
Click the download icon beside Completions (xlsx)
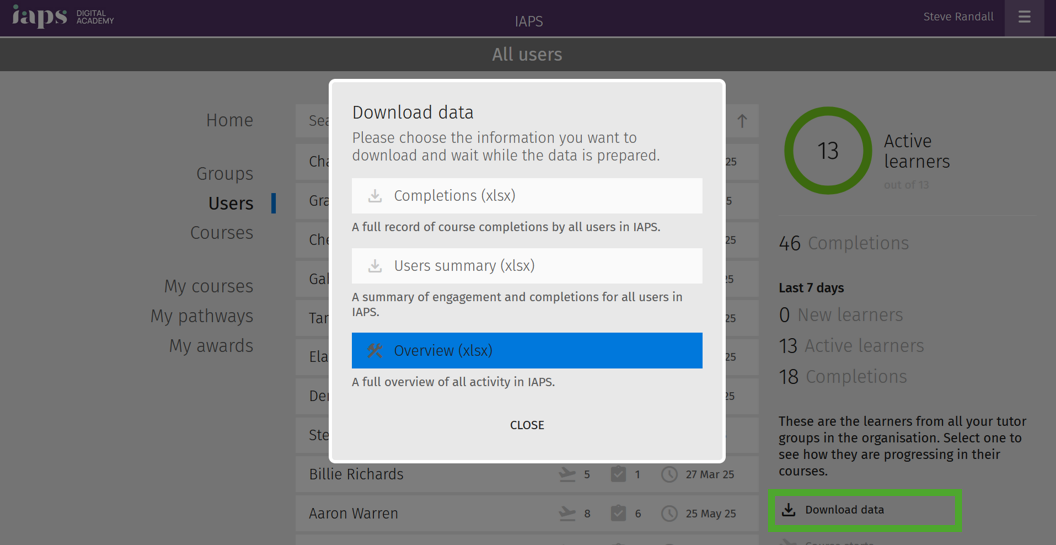tap(374, 196)
